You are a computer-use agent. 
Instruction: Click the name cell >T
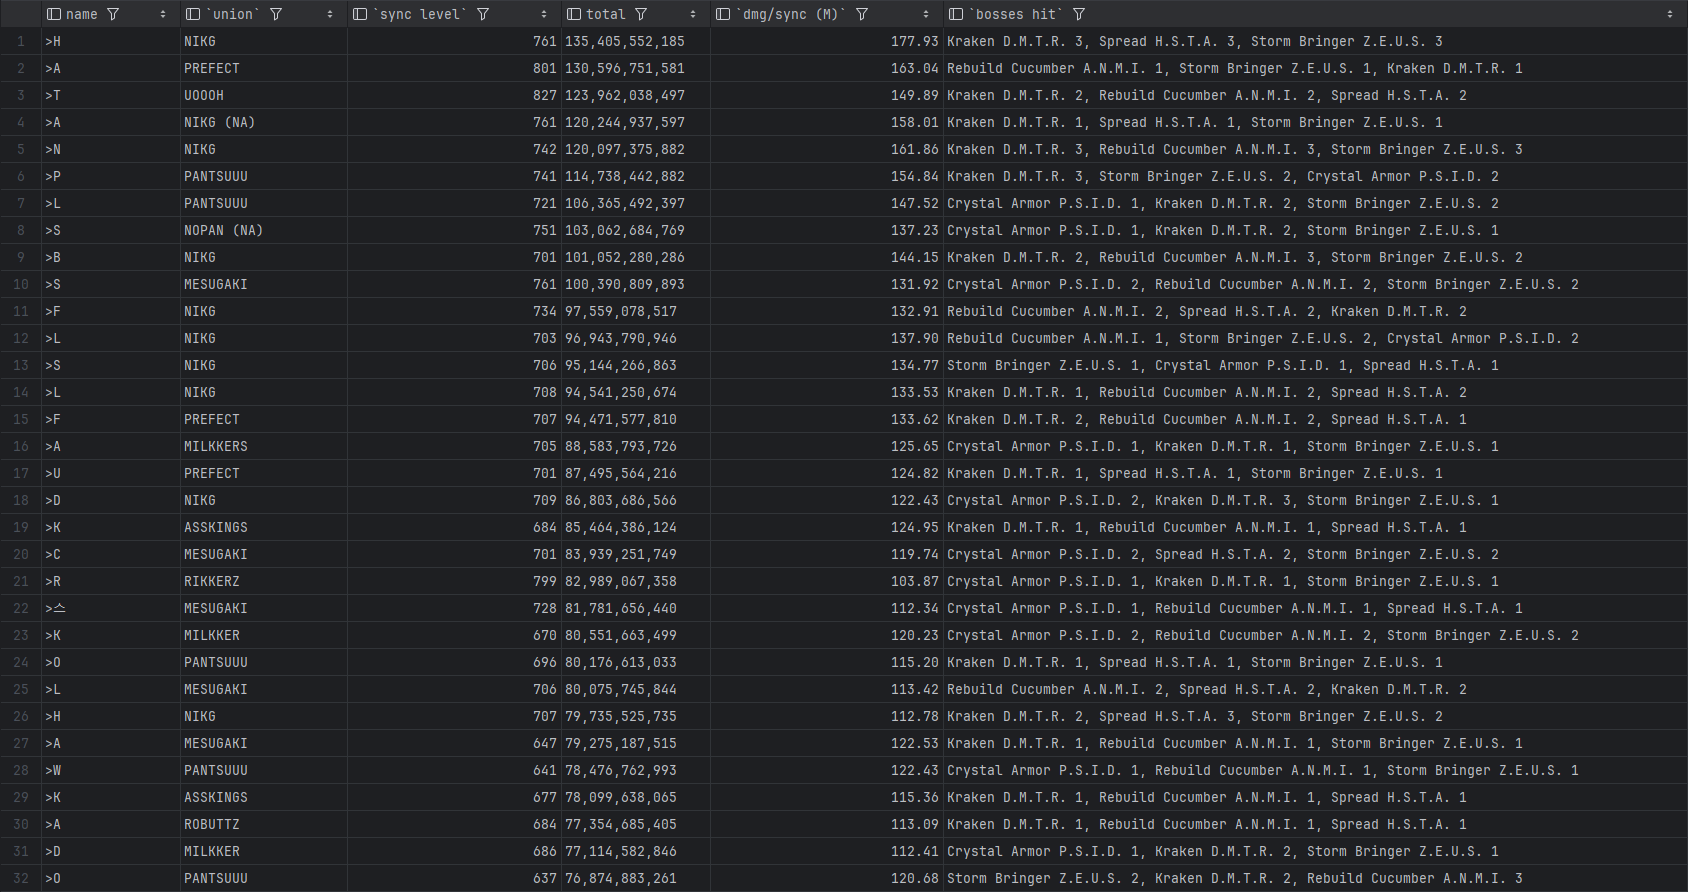tap(53, 95)
